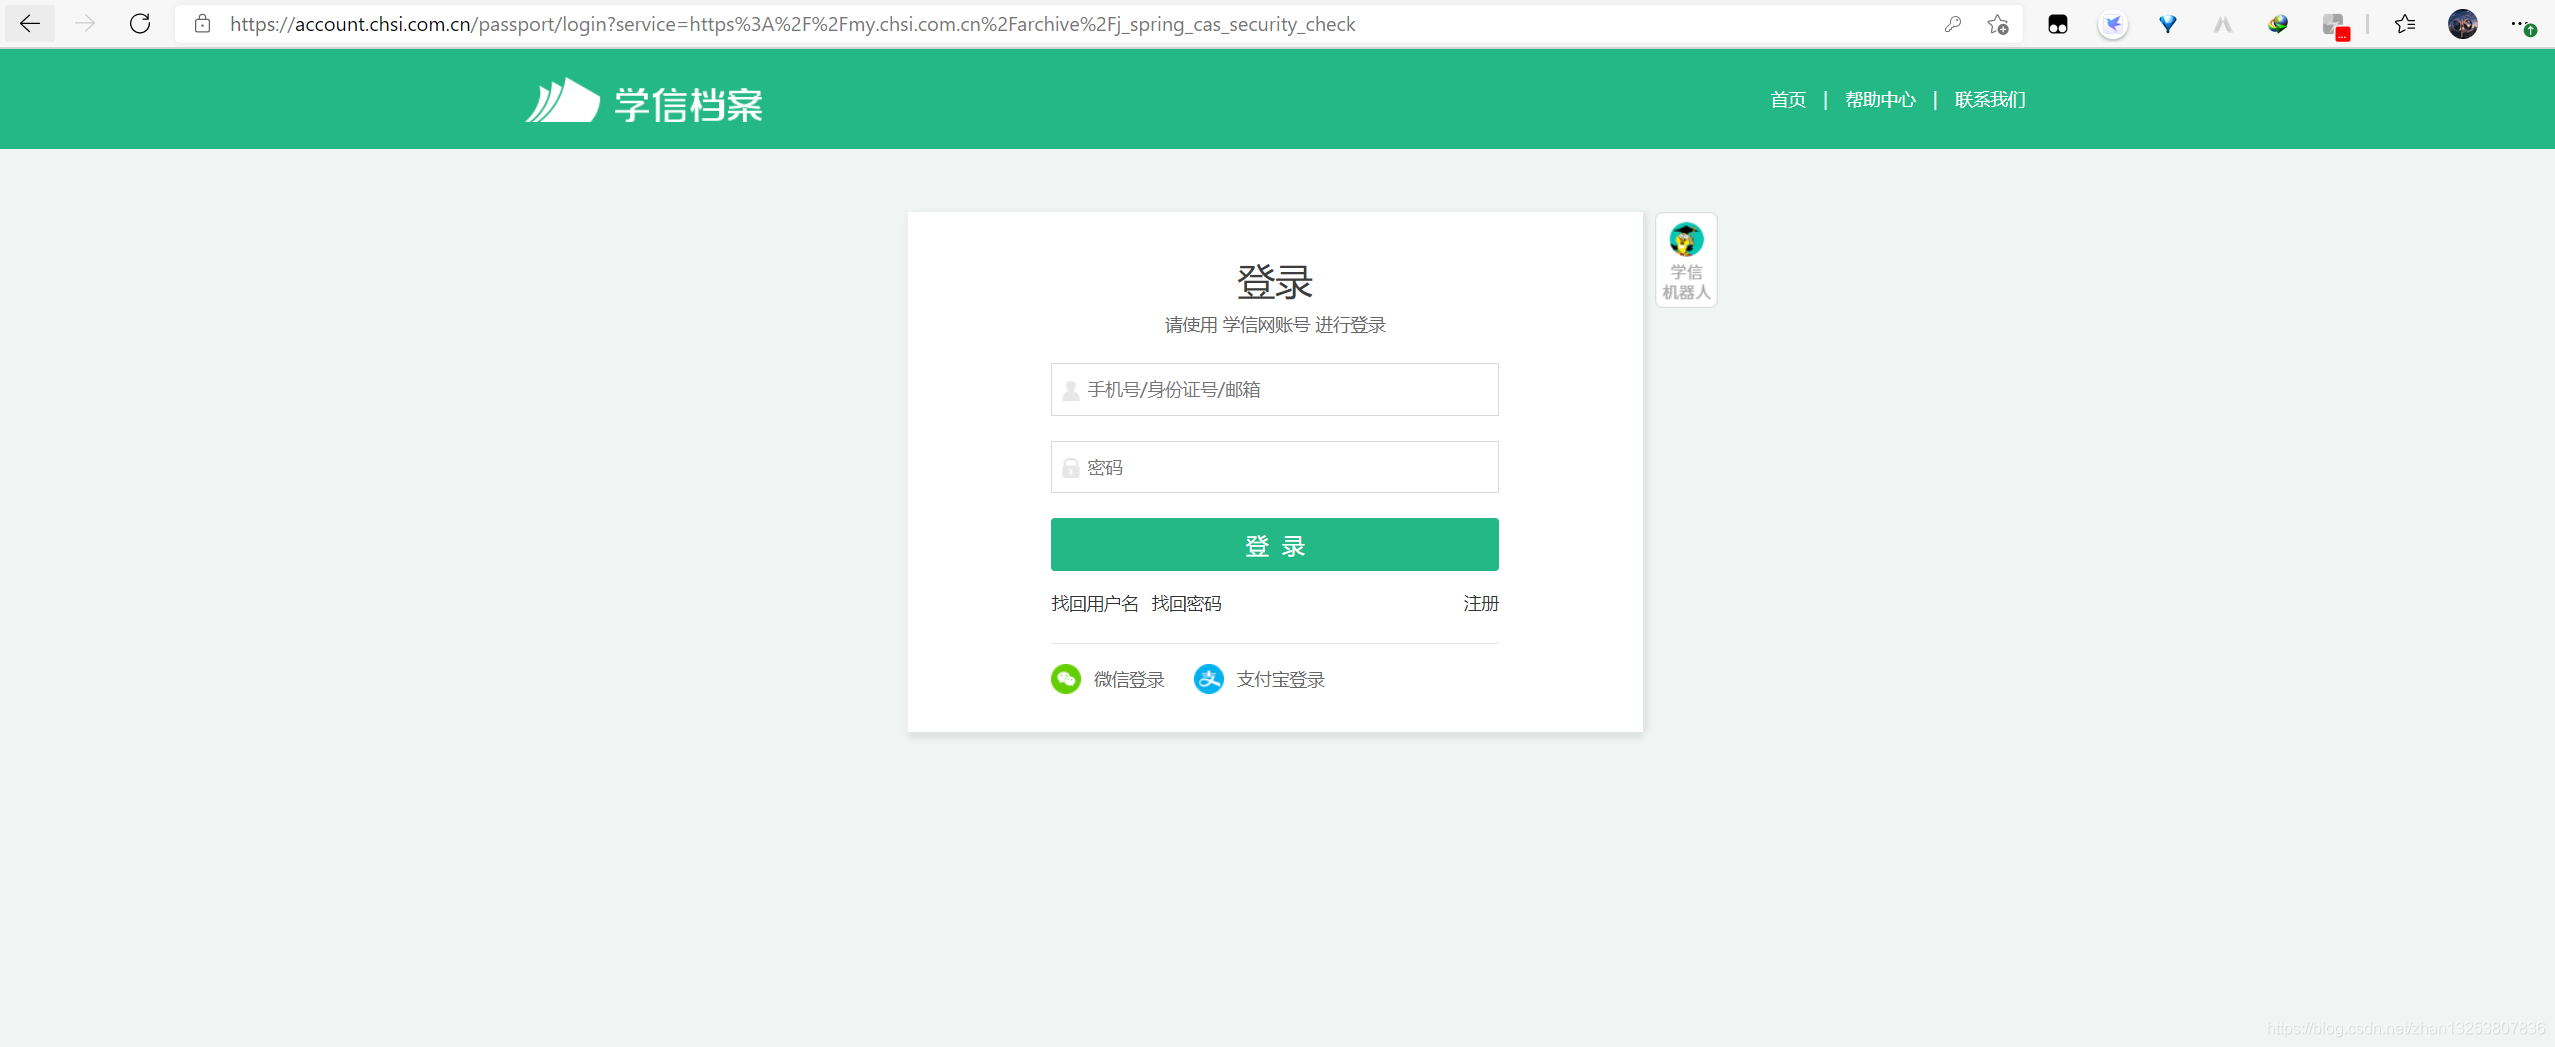Image resolution: width=2555 pixels, height=1047 pixels.
Task: Open the 注册 registration link
Action: coord(1480,602)
